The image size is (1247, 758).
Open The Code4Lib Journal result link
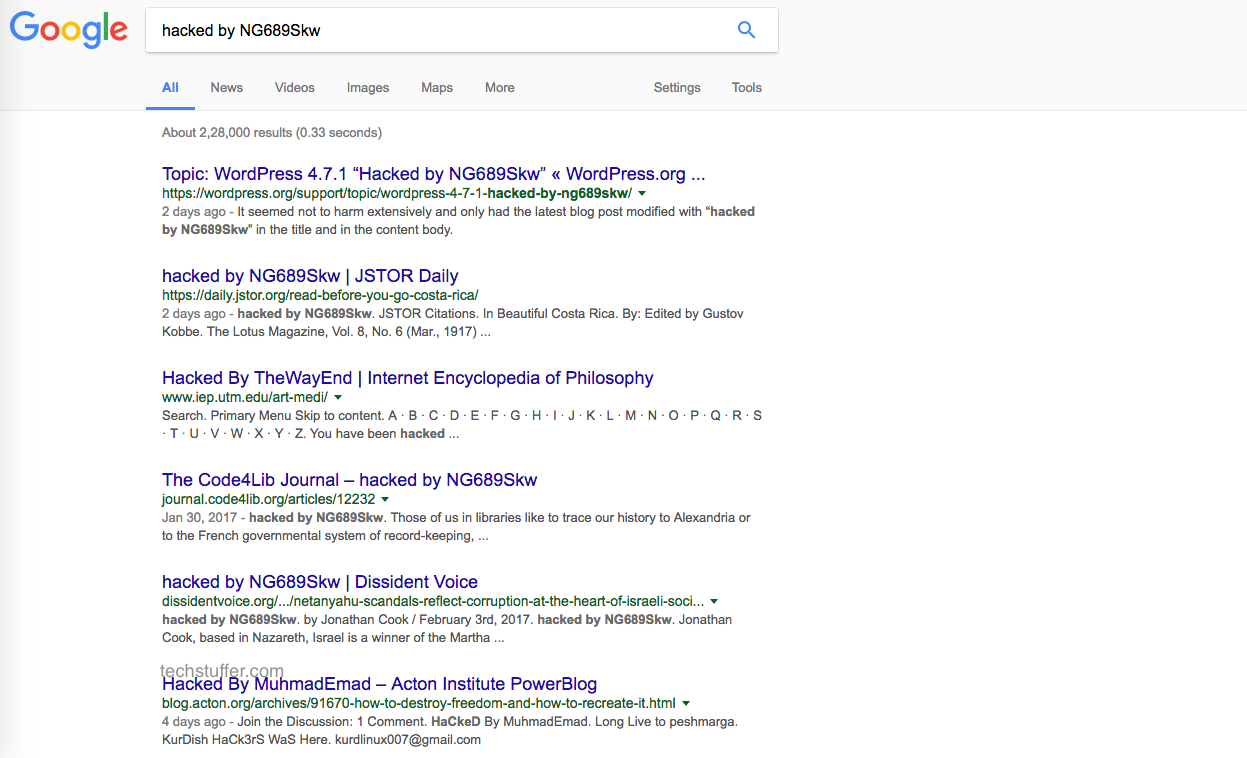[x=350, y=480]
